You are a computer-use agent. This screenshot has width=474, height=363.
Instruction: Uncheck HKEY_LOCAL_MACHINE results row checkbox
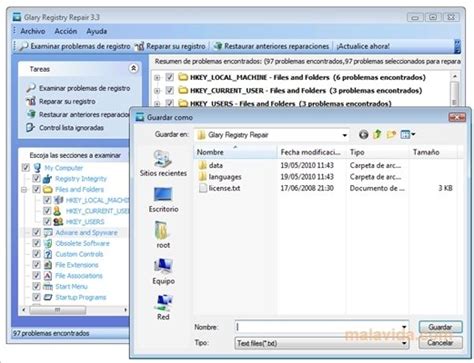pos(170,77)
